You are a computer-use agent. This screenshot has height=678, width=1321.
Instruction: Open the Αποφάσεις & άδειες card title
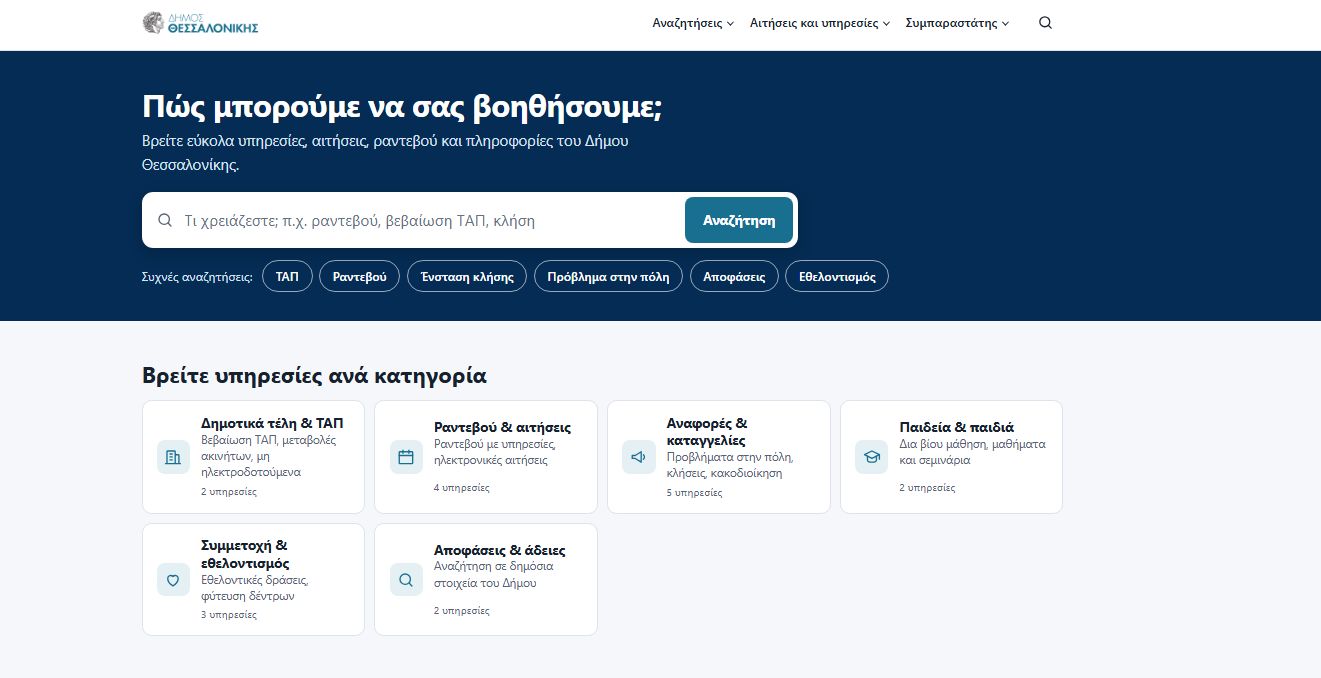coord(500,550)
